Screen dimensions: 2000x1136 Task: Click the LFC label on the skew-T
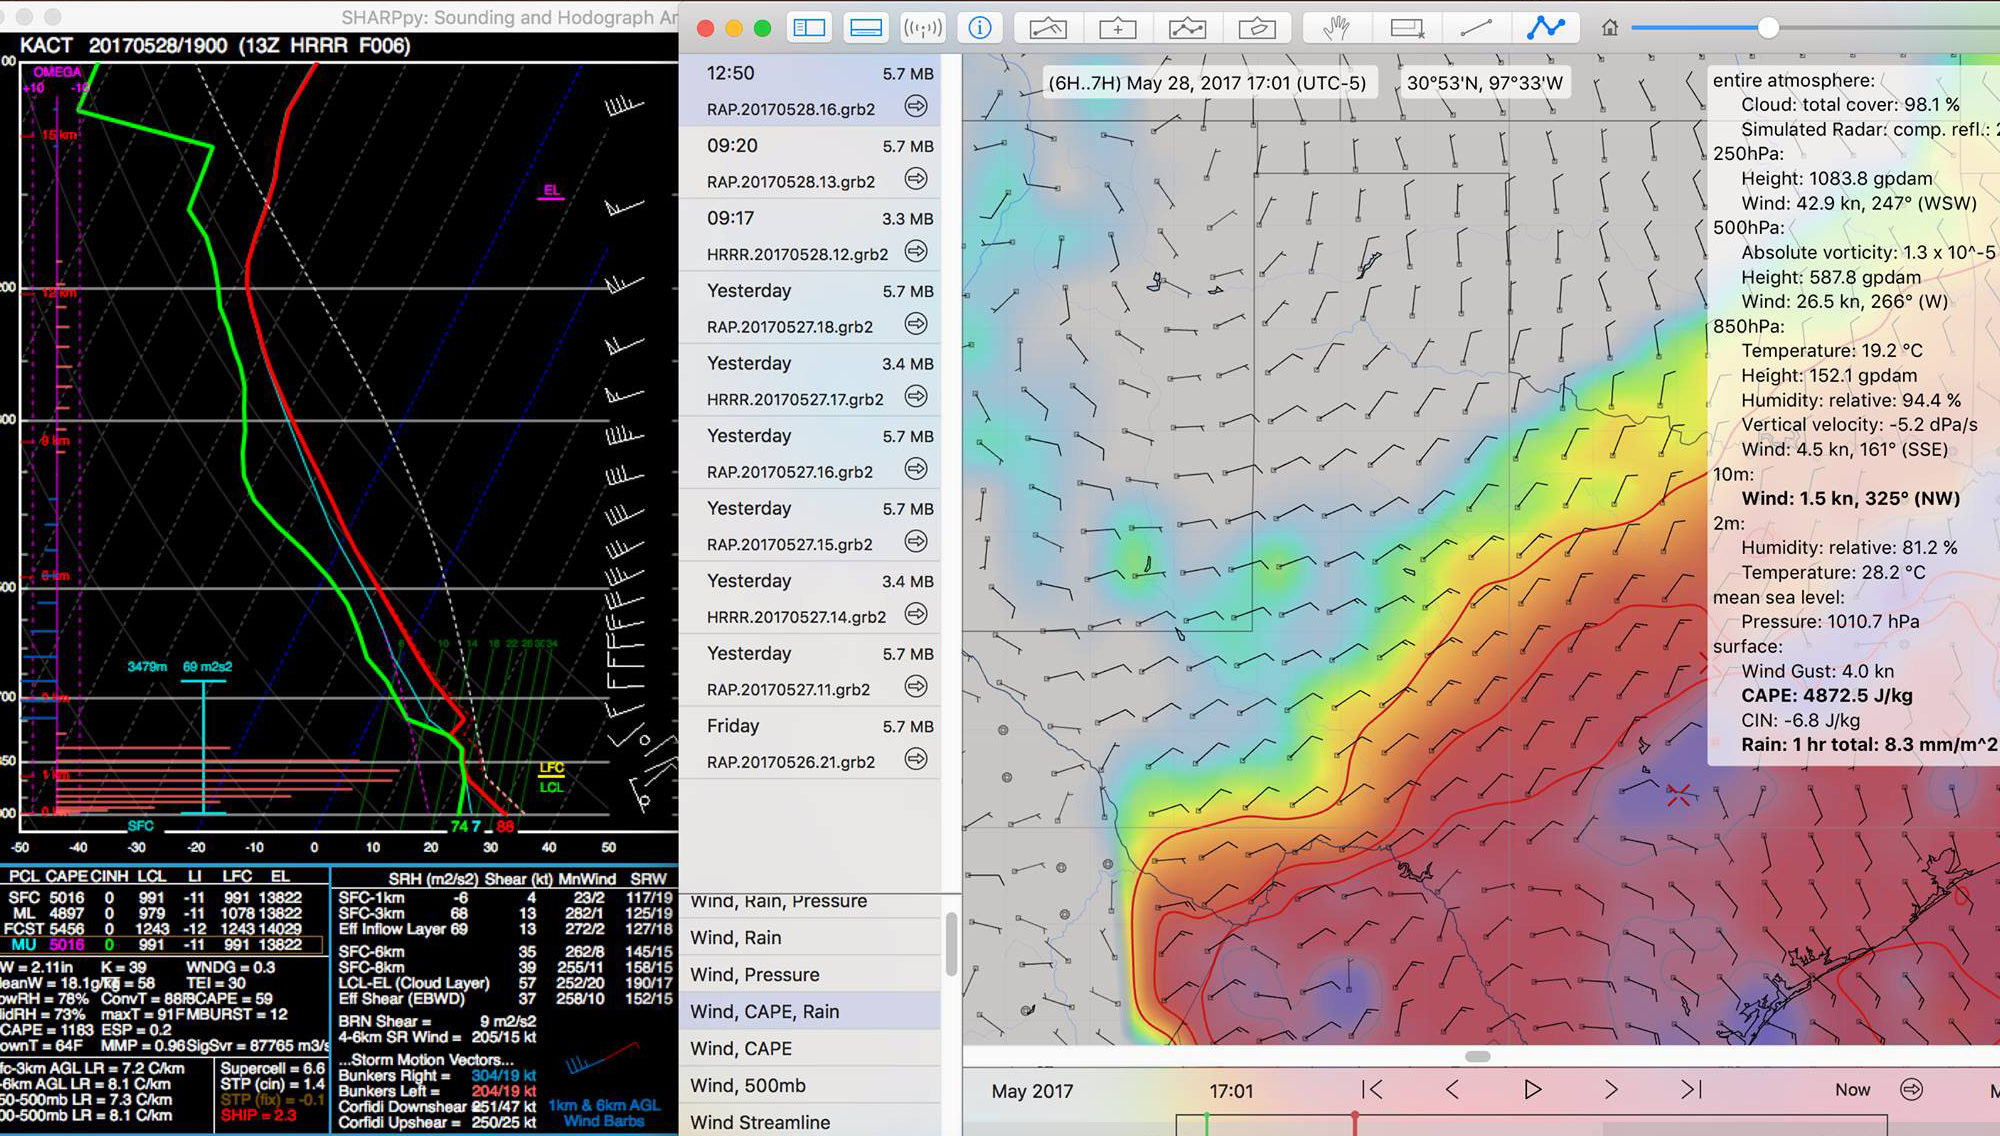point(552,768)
